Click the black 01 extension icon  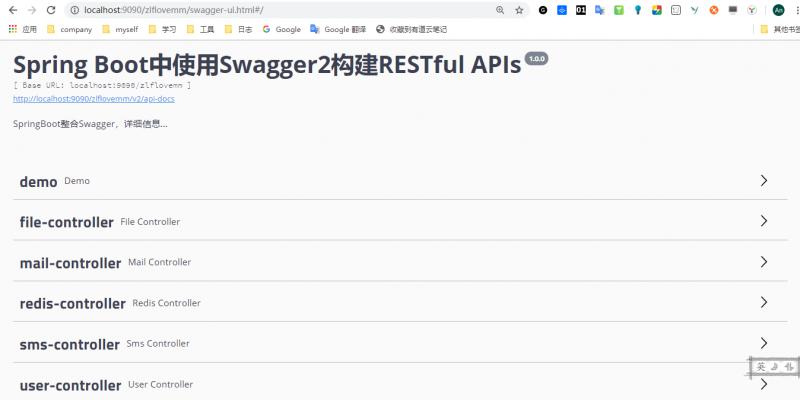pyautogui.click(x=581, y=10)
